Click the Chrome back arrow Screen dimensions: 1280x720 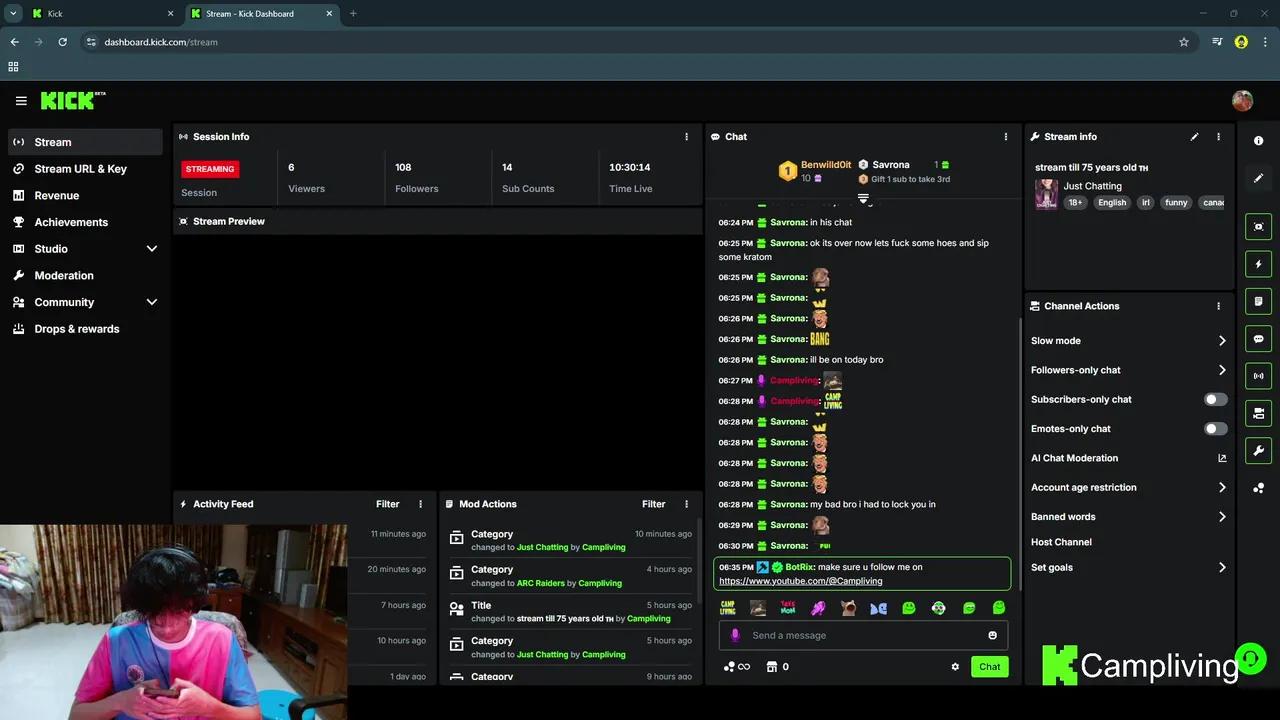coord(14,42)
